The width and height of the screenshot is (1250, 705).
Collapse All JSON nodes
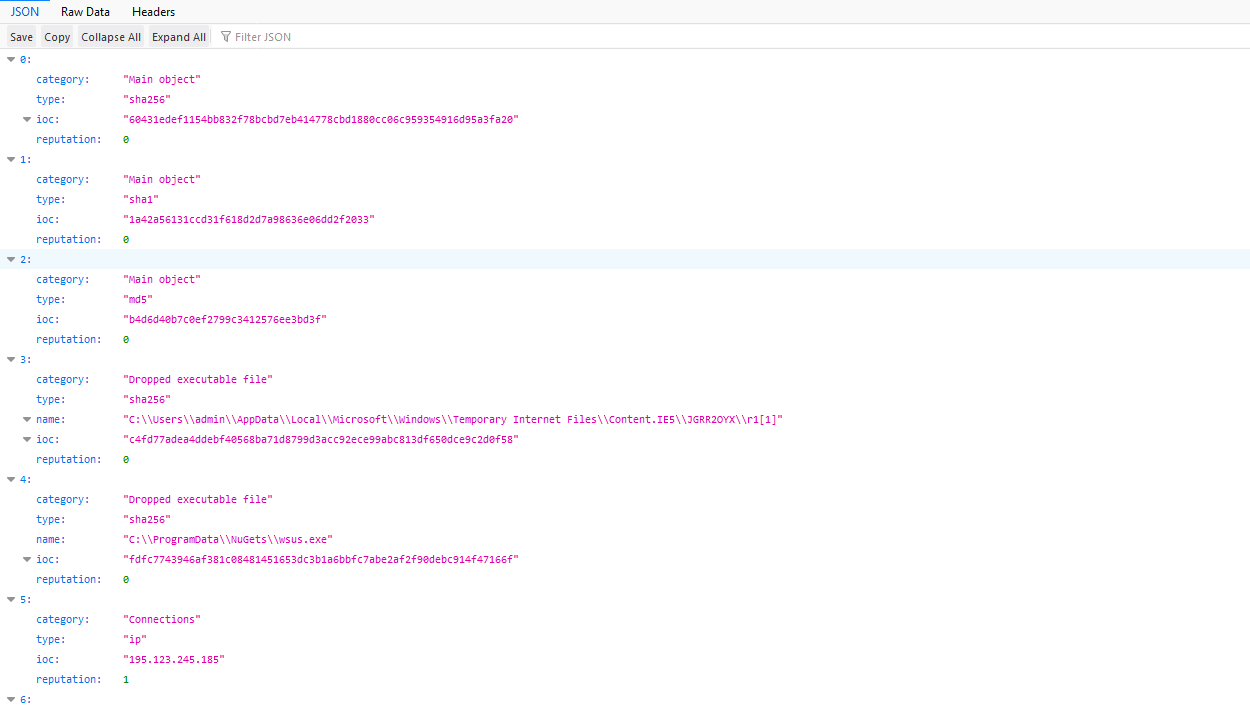(111, 37)
